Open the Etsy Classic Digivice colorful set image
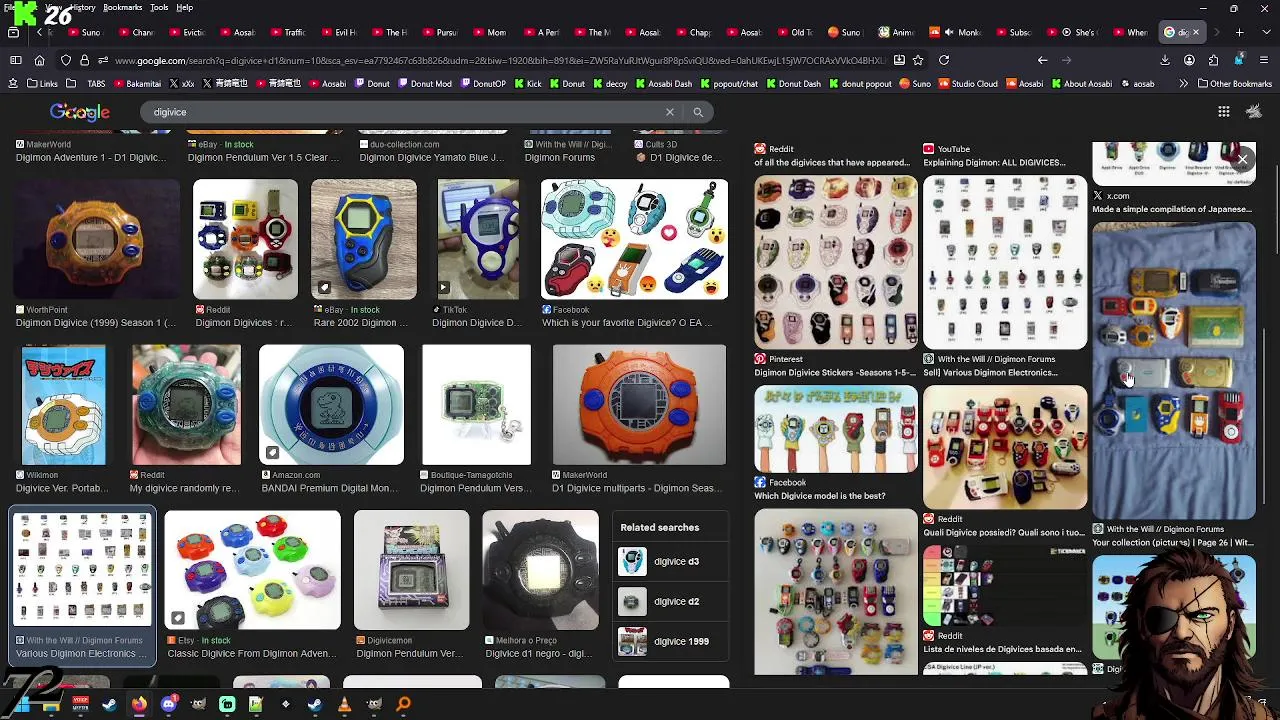Viewport: 1280px width, 720px height. (x=252, y=570)
